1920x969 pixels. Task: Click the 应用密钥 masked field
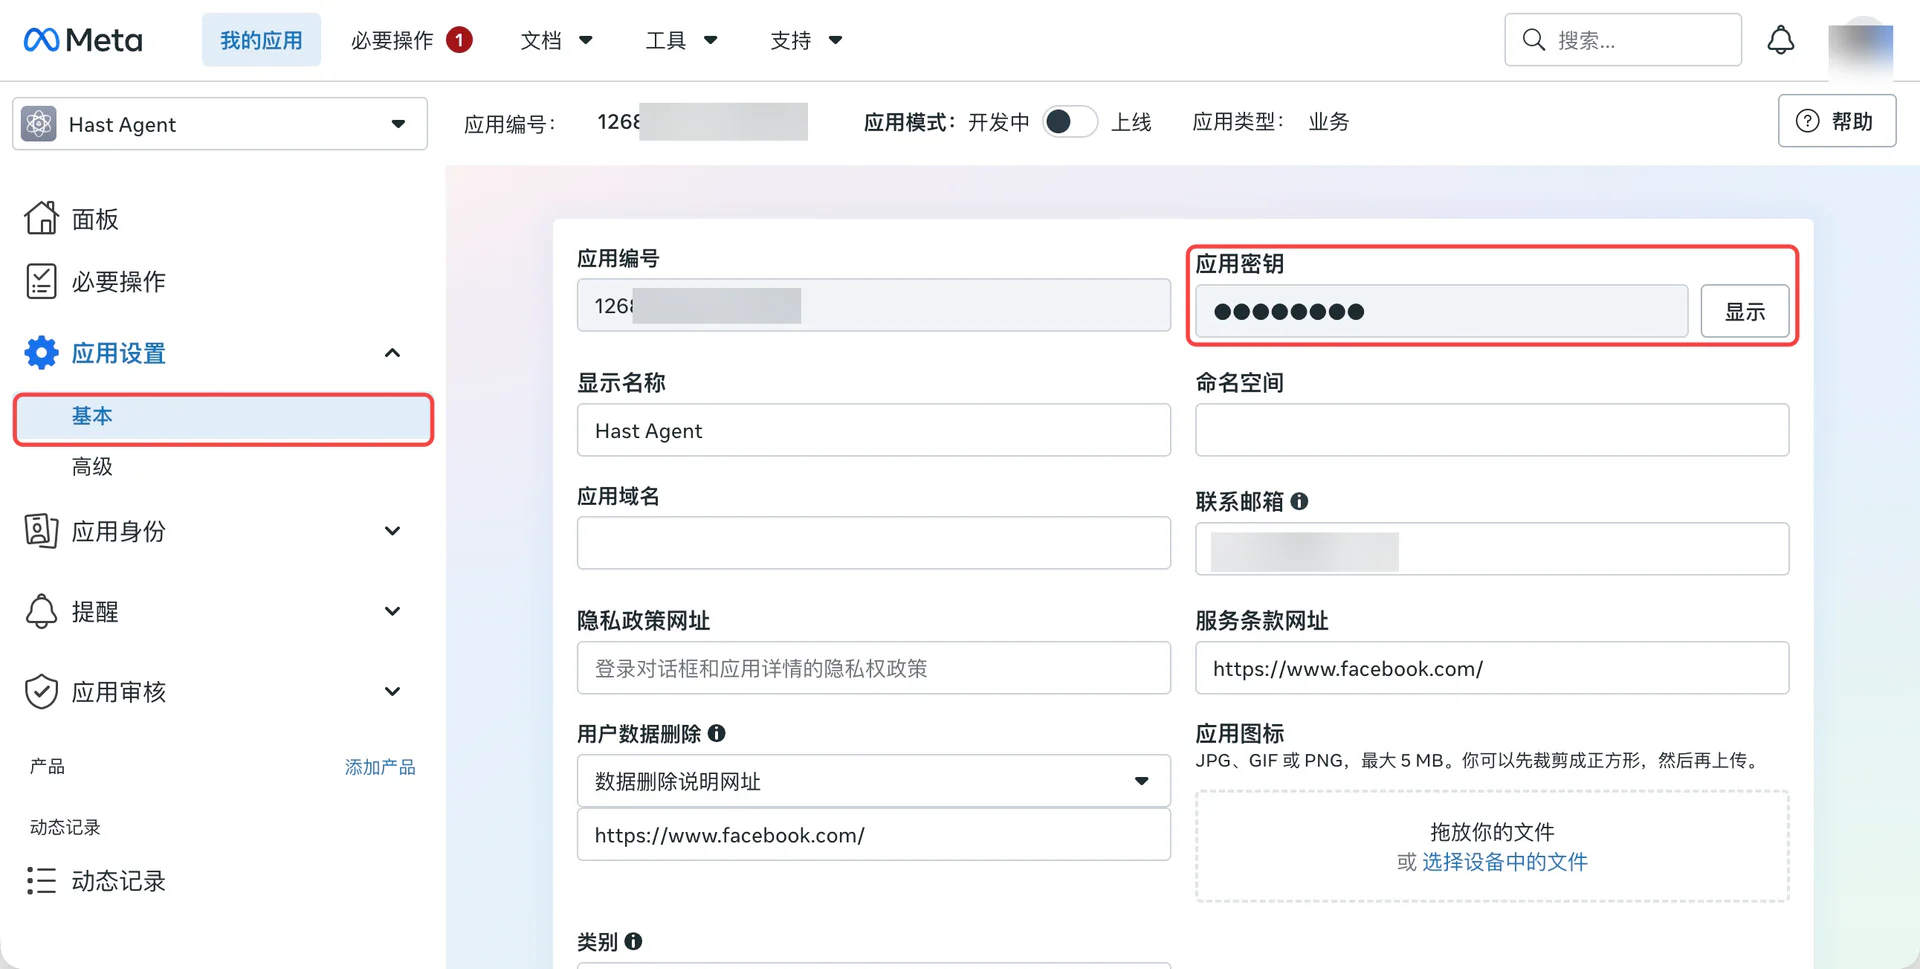click(1441, 311)
